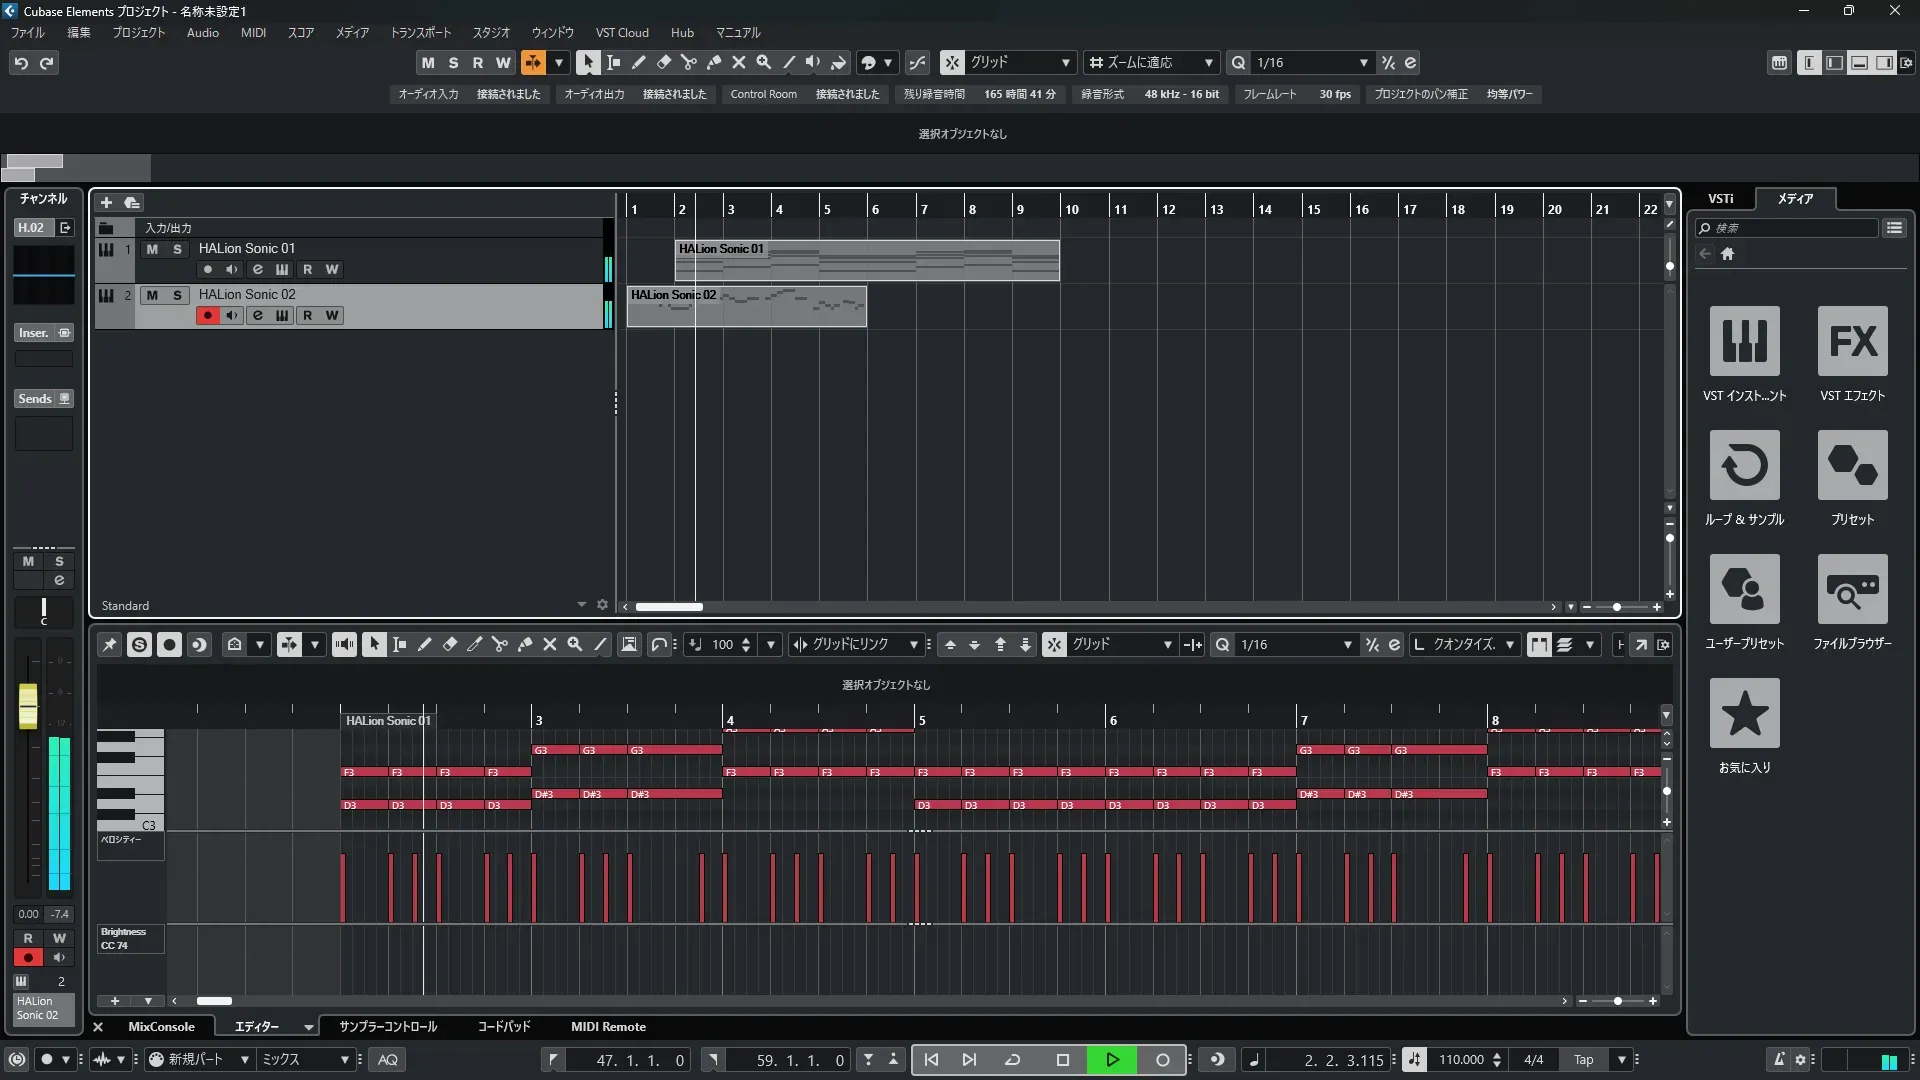This screenshot has width=1920, height=1080.
Task: Mute the HALion Sonic 01 track
Action: coord(152,249)
